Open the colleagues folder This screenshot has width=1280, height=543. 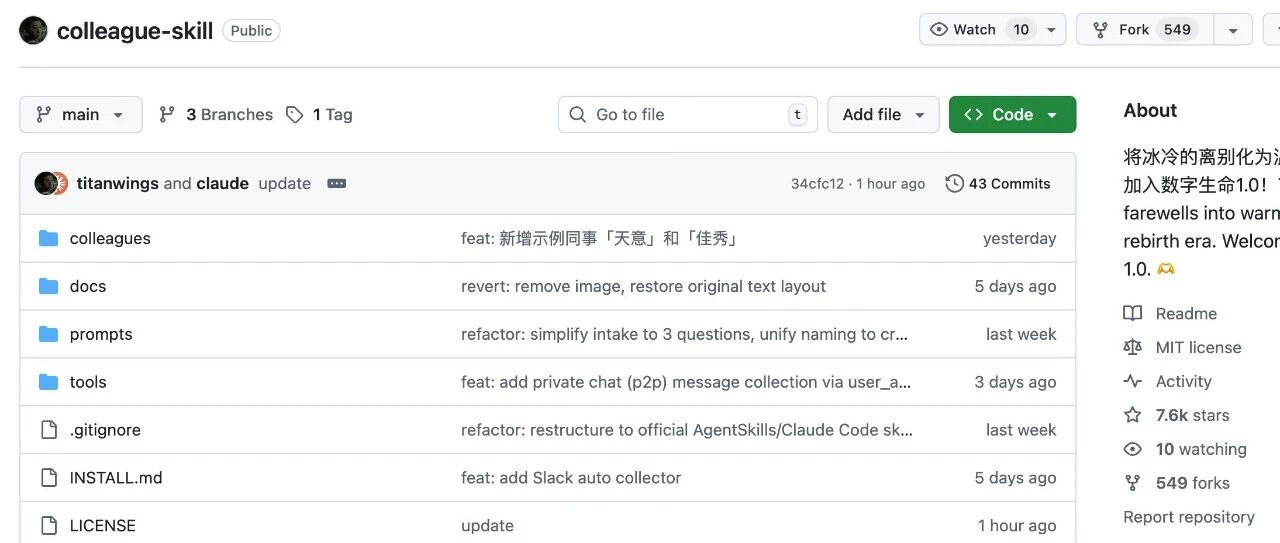(110, 238)
